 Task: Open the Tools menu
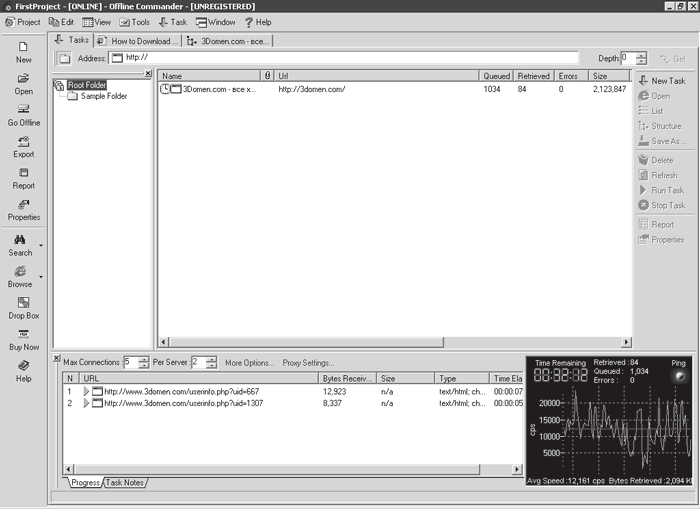point(134,22)
